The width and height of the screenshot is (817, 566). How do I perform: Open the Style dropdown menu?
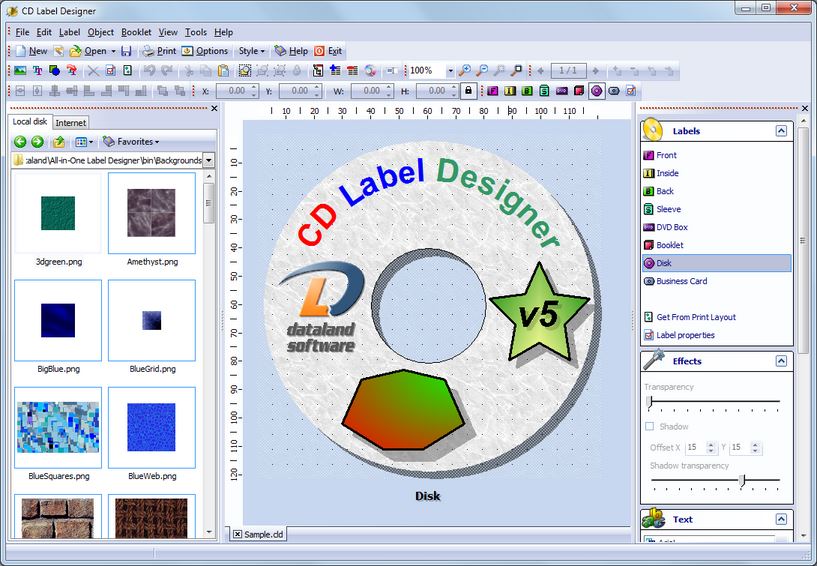252,51
